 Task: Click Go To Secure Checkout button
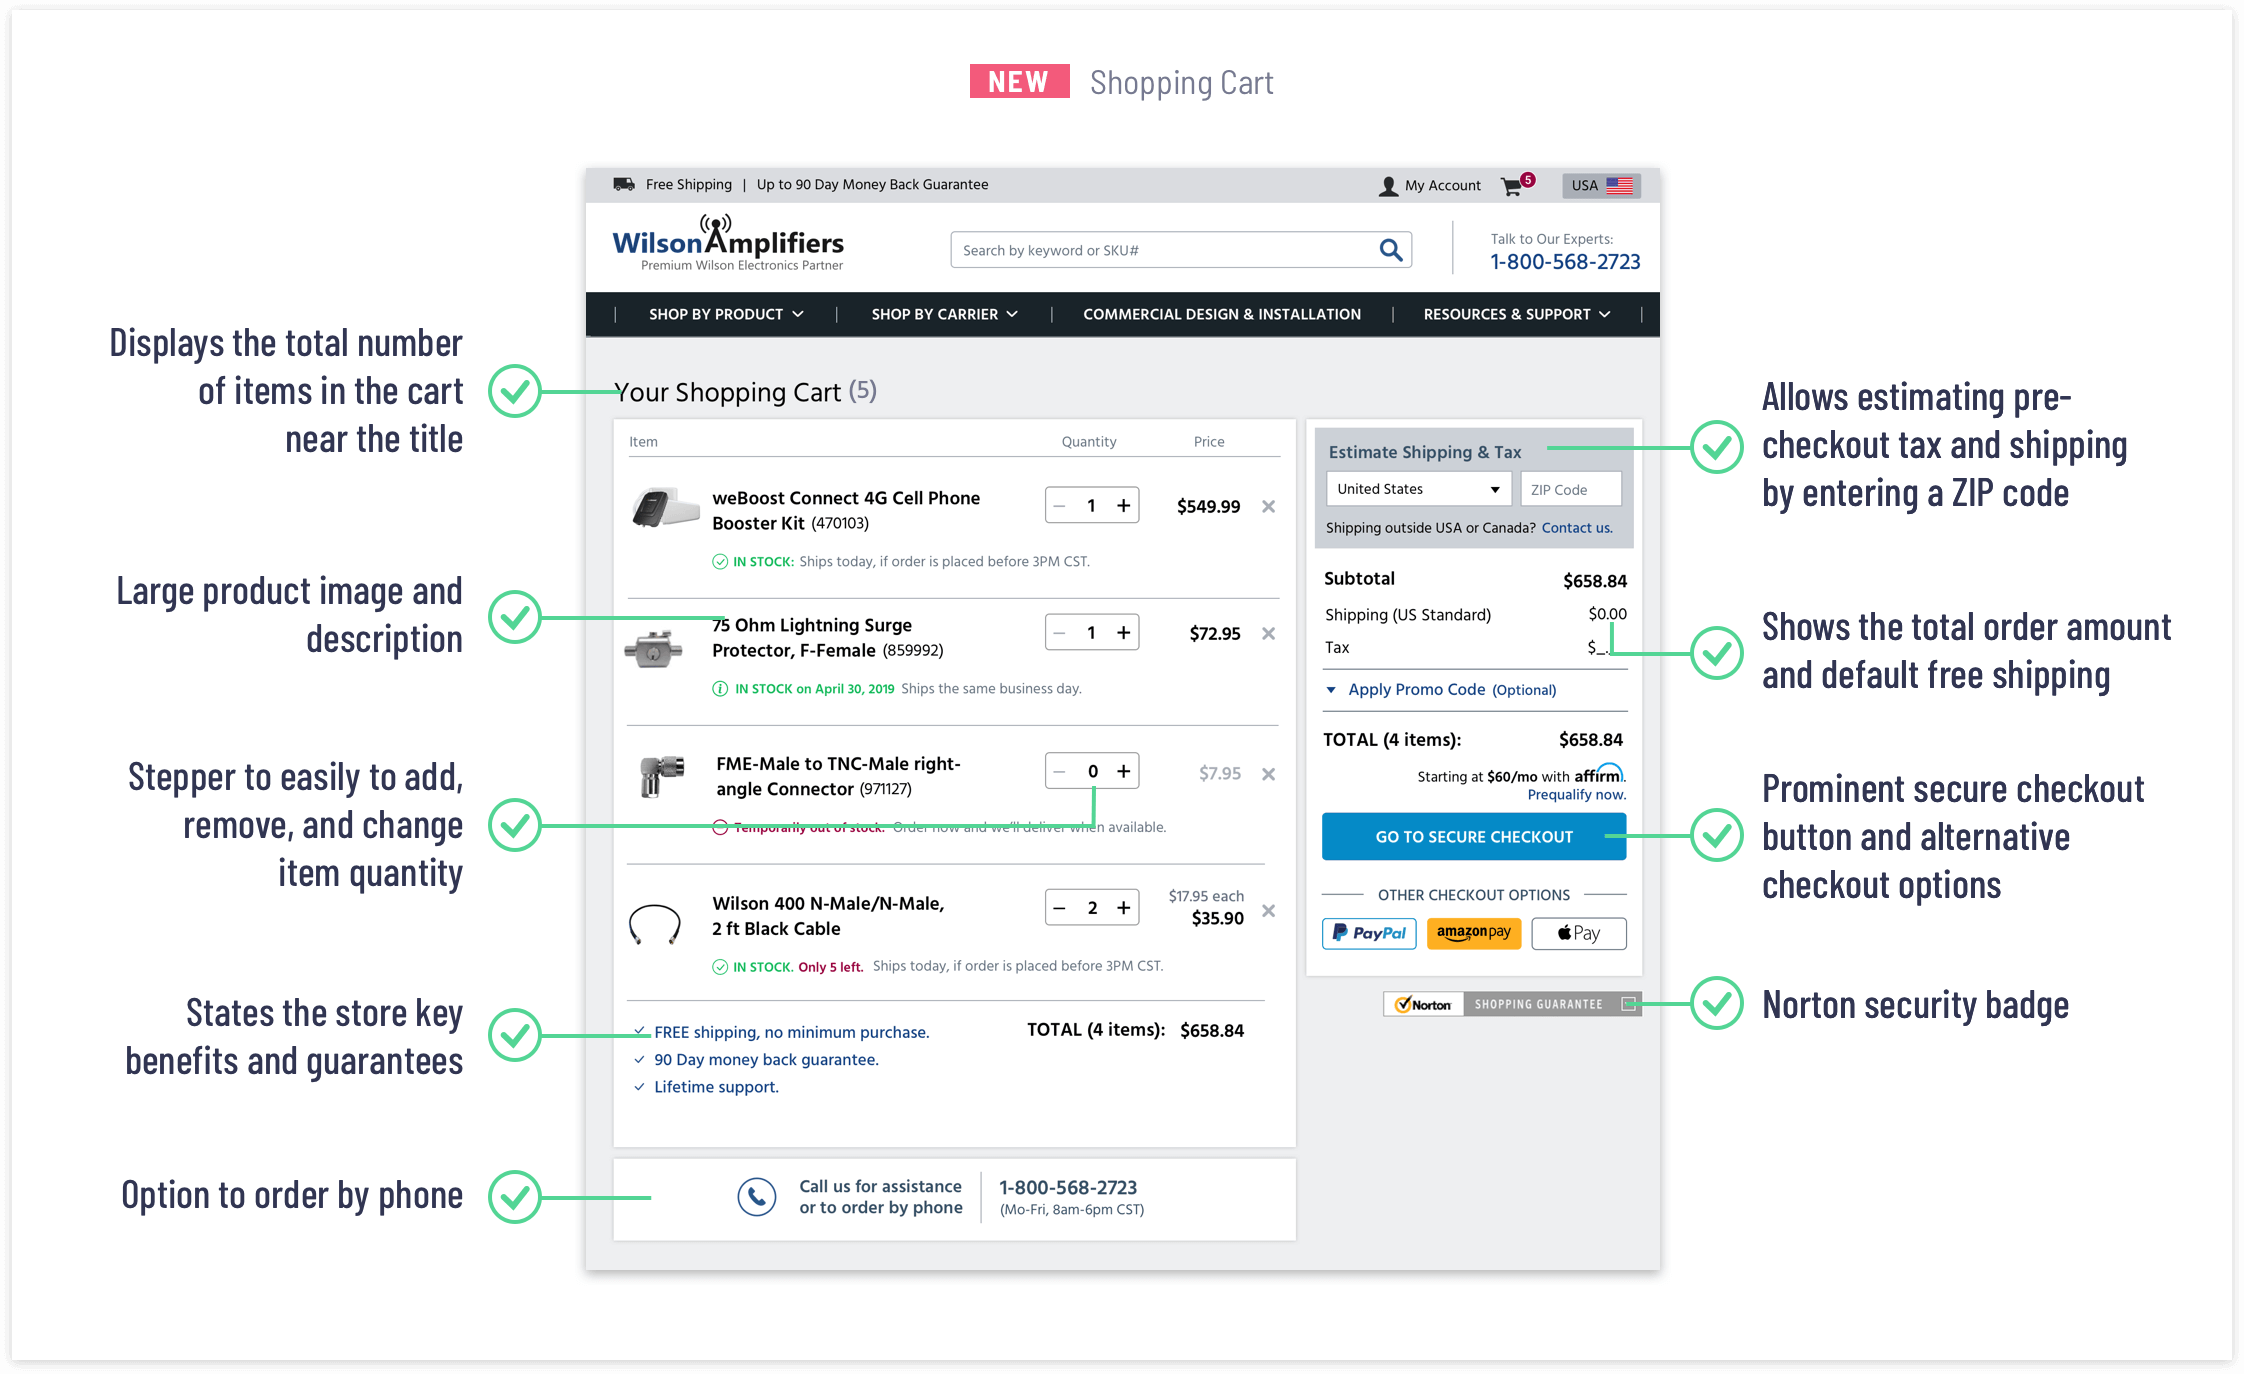(x=1473, y=837)
